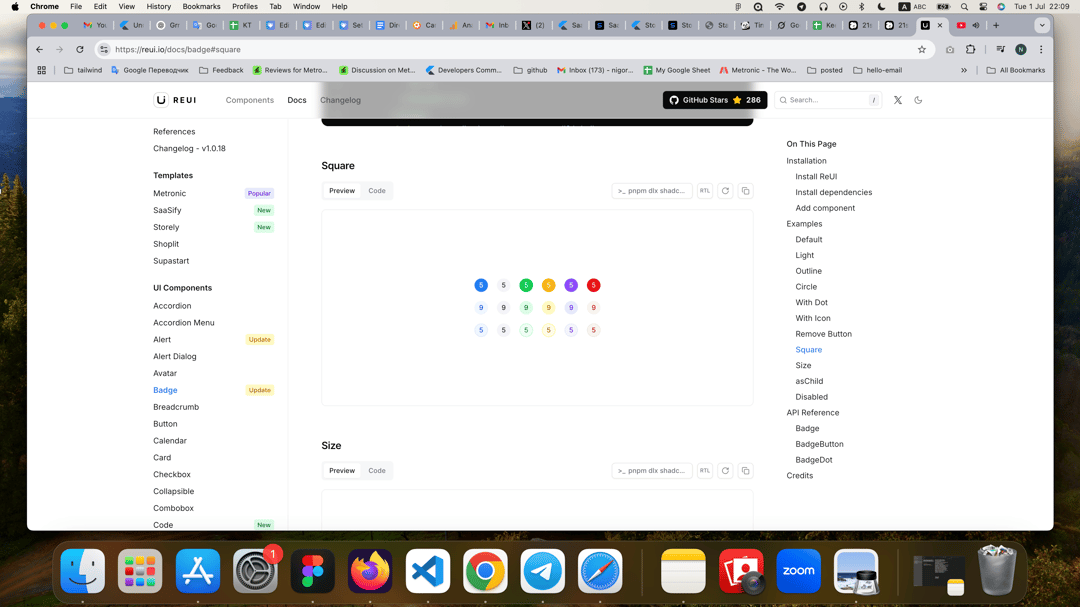1080x607 pixels.
Task: Click the solid blue square badge showing 5
Action: 481,285
